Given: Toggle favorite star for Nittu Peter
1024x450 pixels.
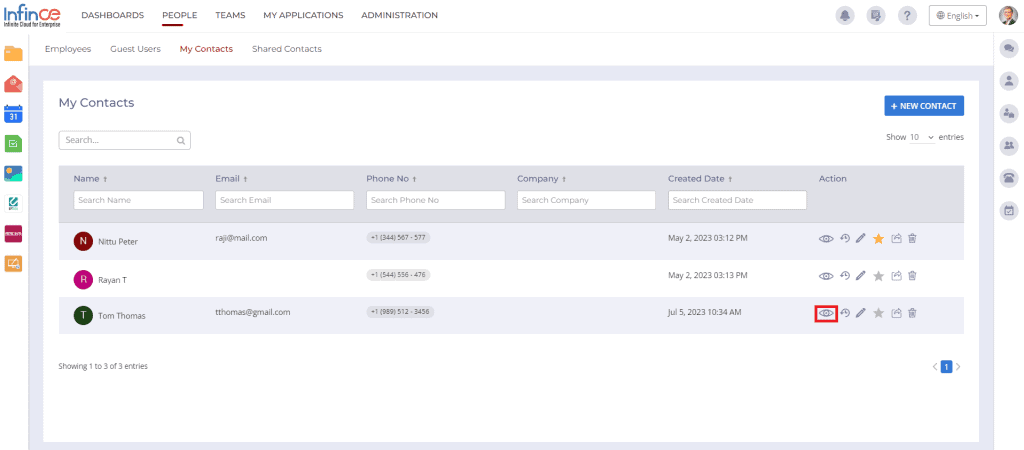Looking at the screenshot, I should (x=878, y=239).
